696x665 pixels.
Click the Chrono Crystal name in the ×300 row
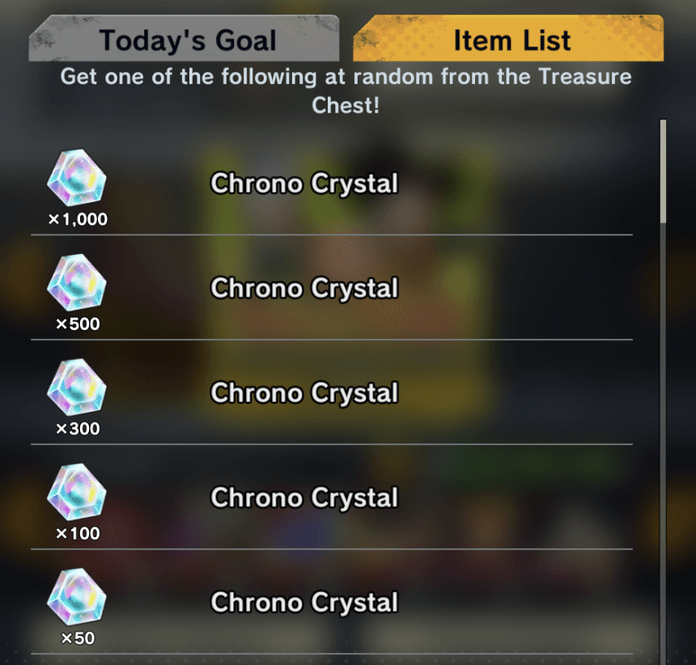tap(304, 394)
